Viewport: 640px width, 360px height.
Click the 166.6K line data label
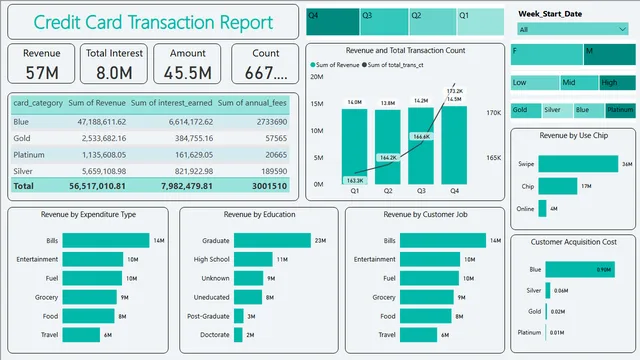[x=421, y=137]
